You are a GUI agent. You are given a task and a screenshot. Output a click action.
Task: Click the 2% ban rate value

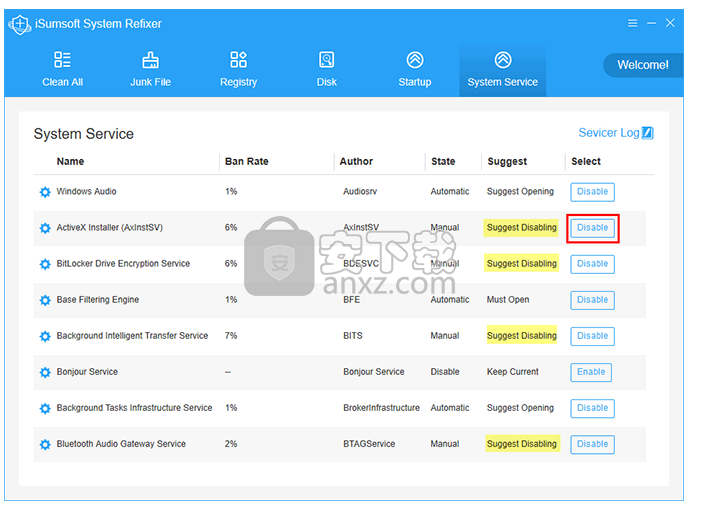click(231, 444)
